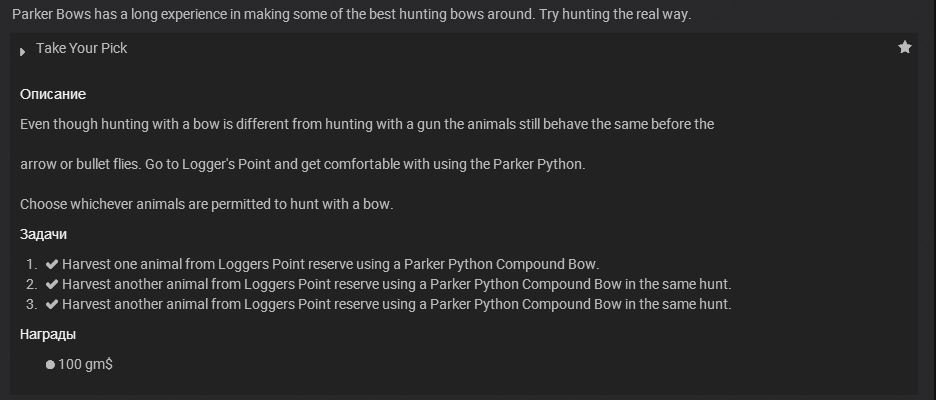Click the first task's checkmark icon
936x400 pixels.
pos(52,264)
